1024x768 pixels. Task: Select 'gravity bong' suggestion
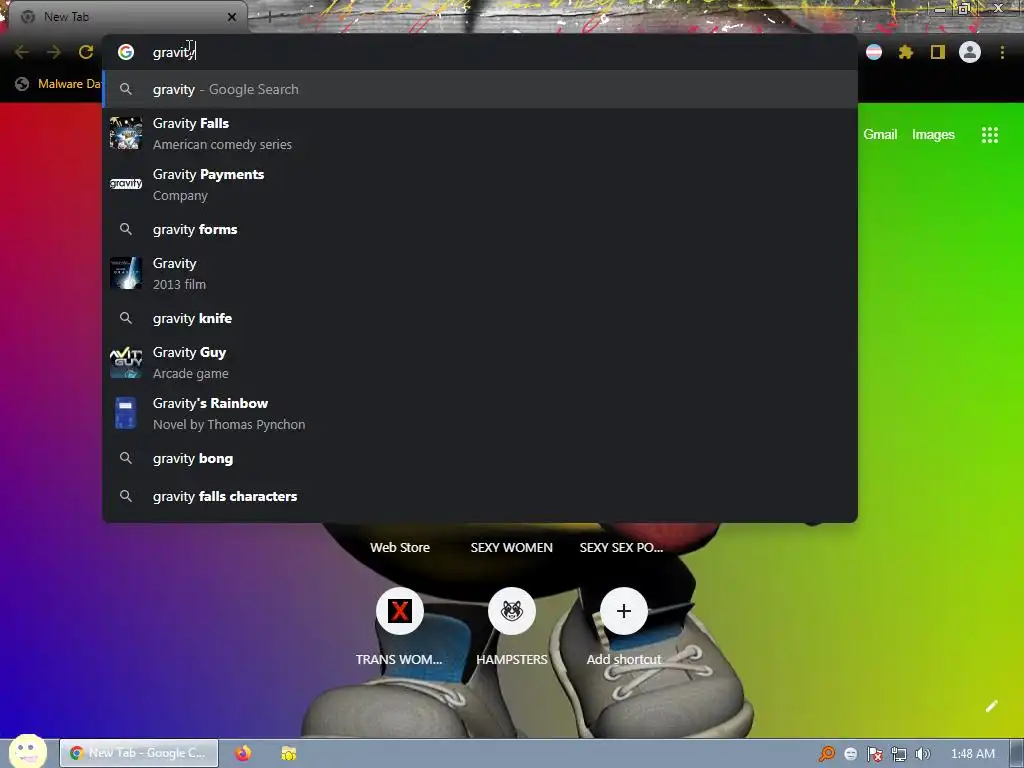coord(479,458)
